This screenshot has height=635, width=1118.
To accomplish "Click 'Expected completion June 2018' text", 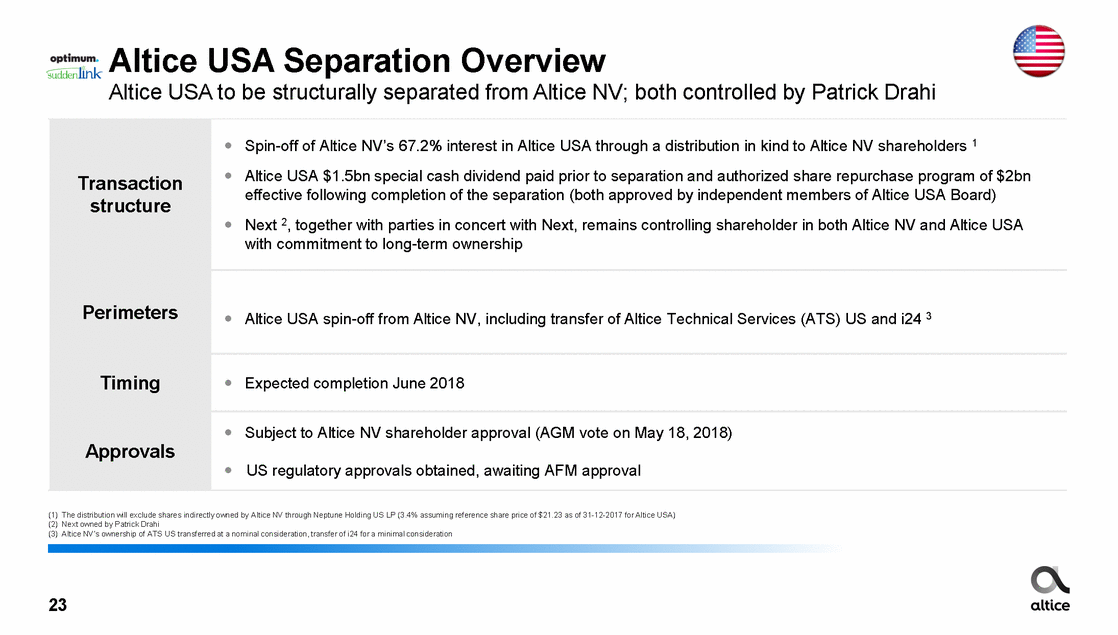I will coord(354,383).
